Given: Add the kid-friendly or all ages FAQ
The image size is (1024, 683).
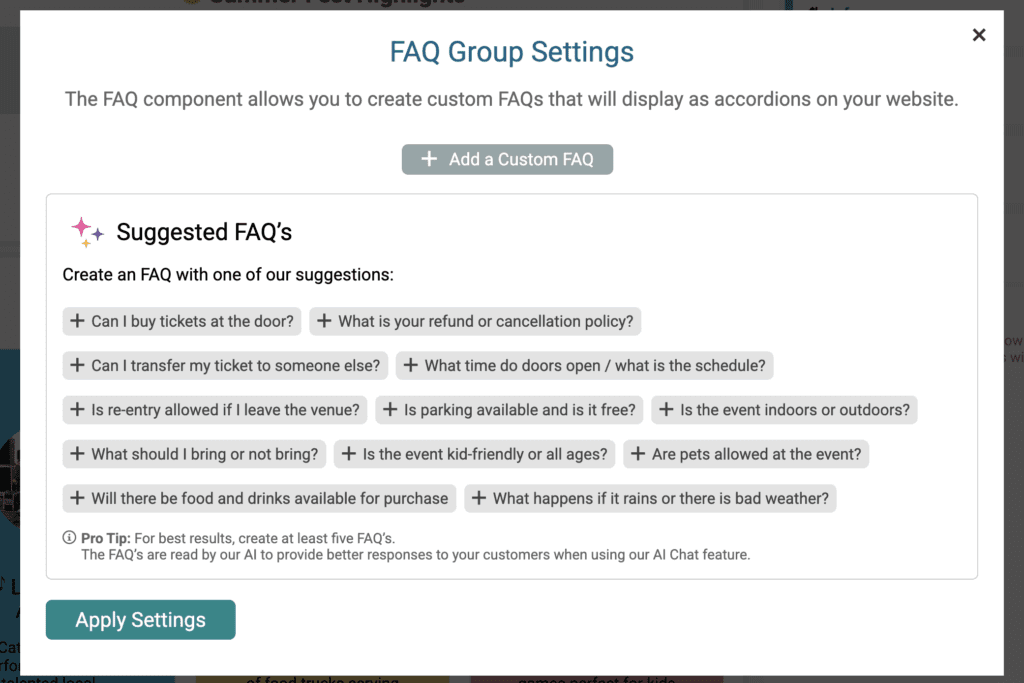Looking at the screenshot, I should tap(474, 454).
